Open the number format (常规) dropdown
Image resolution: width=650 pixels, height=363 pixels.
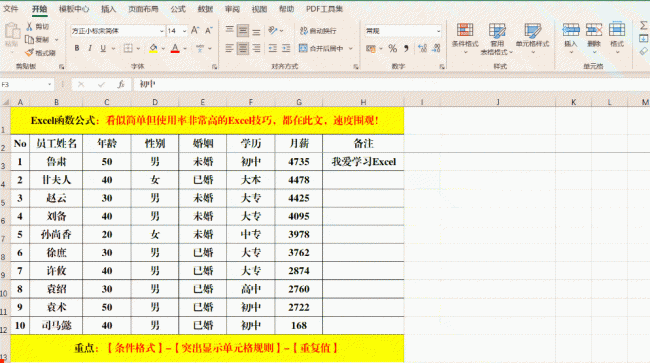439,31
